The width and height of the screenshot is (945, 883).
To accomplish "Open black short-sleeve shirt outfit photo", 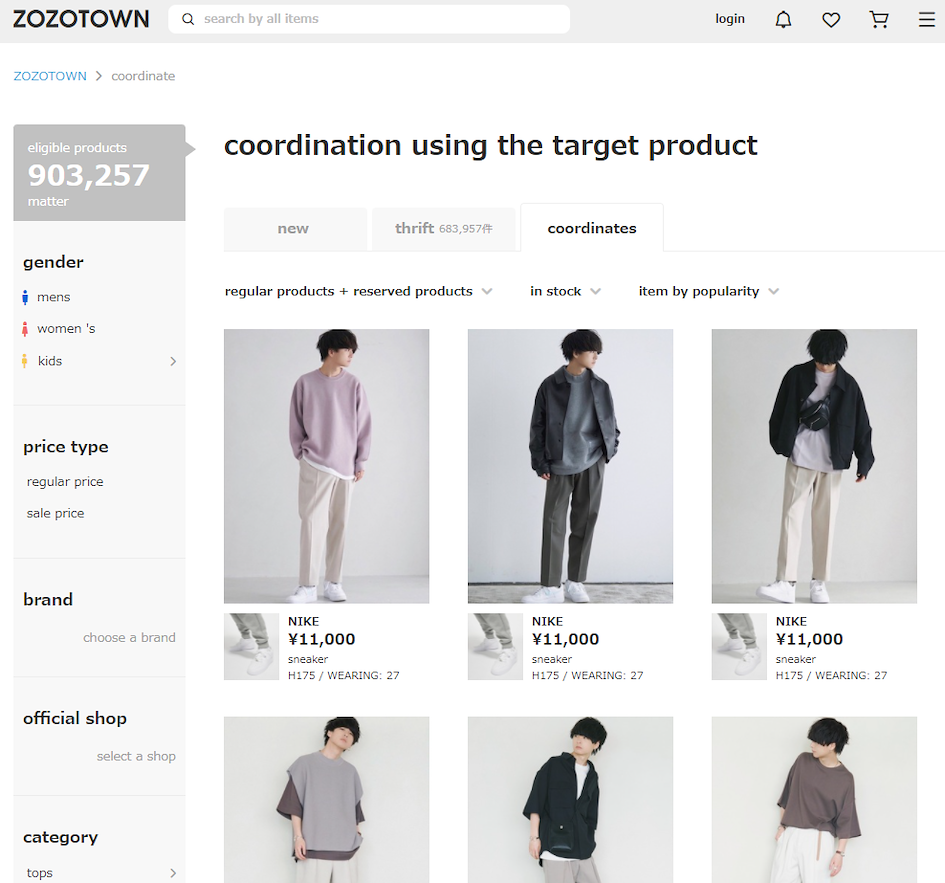I will click(x=570, y=800).
